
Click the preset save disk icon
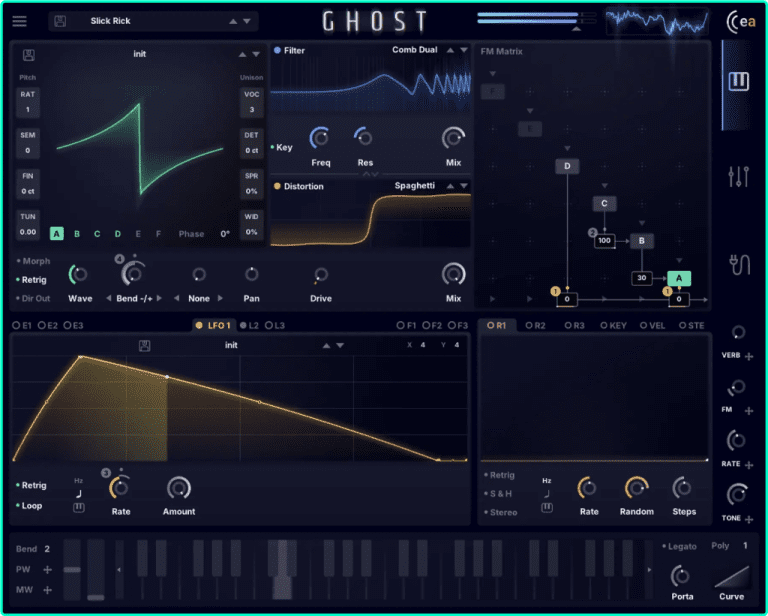click(60, 21)
